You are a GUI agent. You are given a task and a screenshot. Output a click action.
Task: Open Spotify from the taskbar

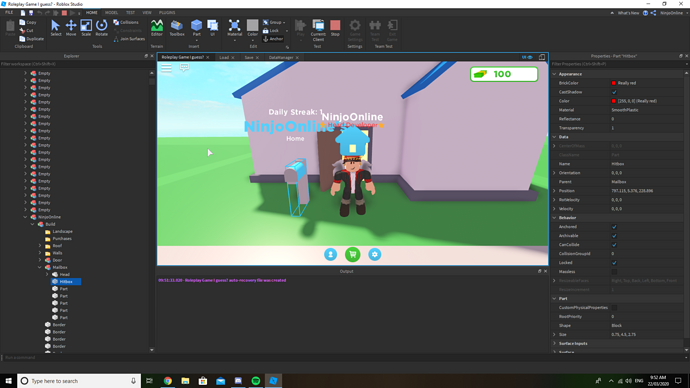(256, 381)
